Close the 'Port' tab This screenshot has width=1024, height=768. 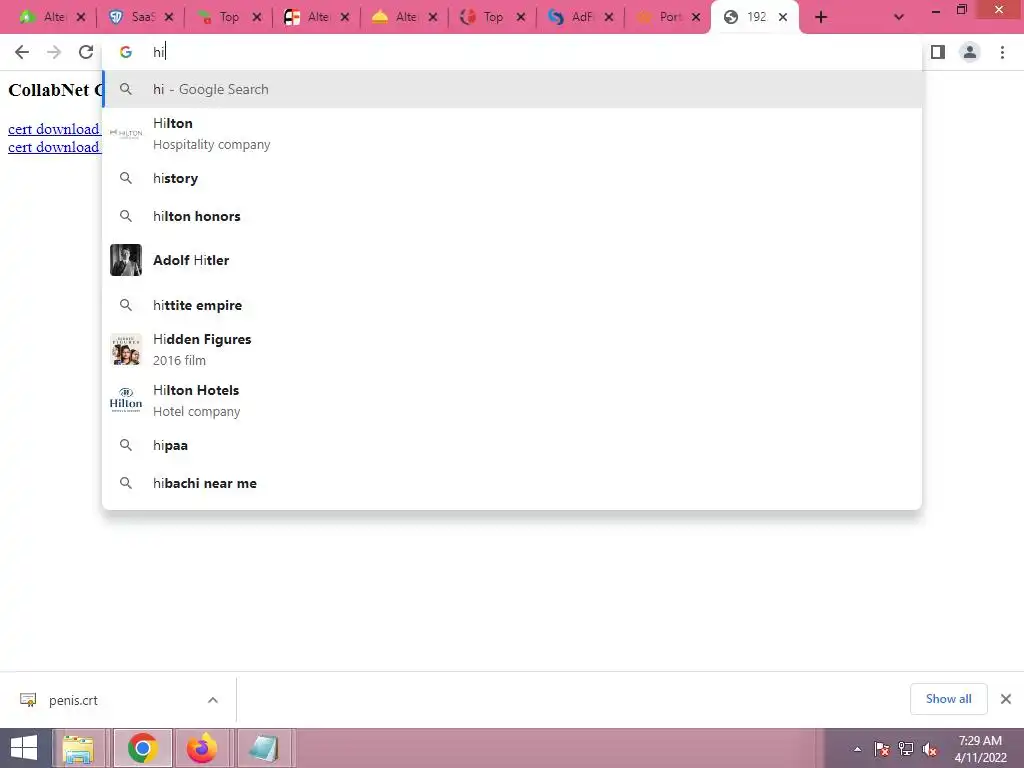(696, 17)
